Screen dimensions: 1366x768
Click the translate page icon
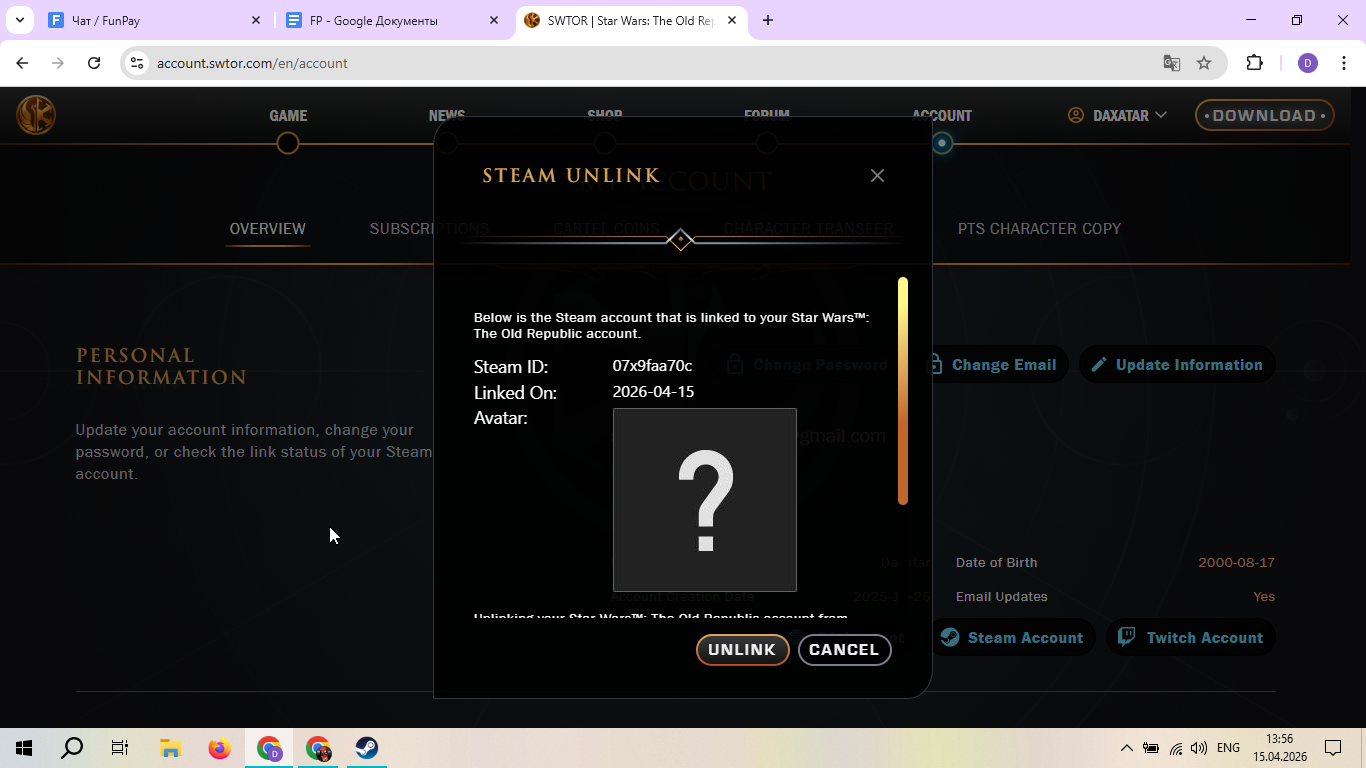point(1172,63)
